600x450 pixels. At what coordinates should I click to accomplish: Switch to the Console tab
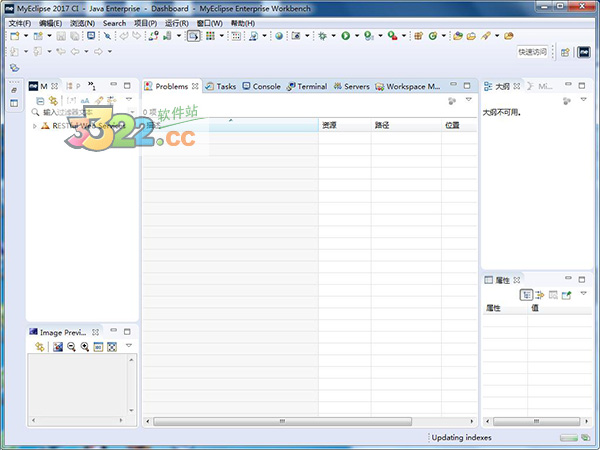[261, 86]
